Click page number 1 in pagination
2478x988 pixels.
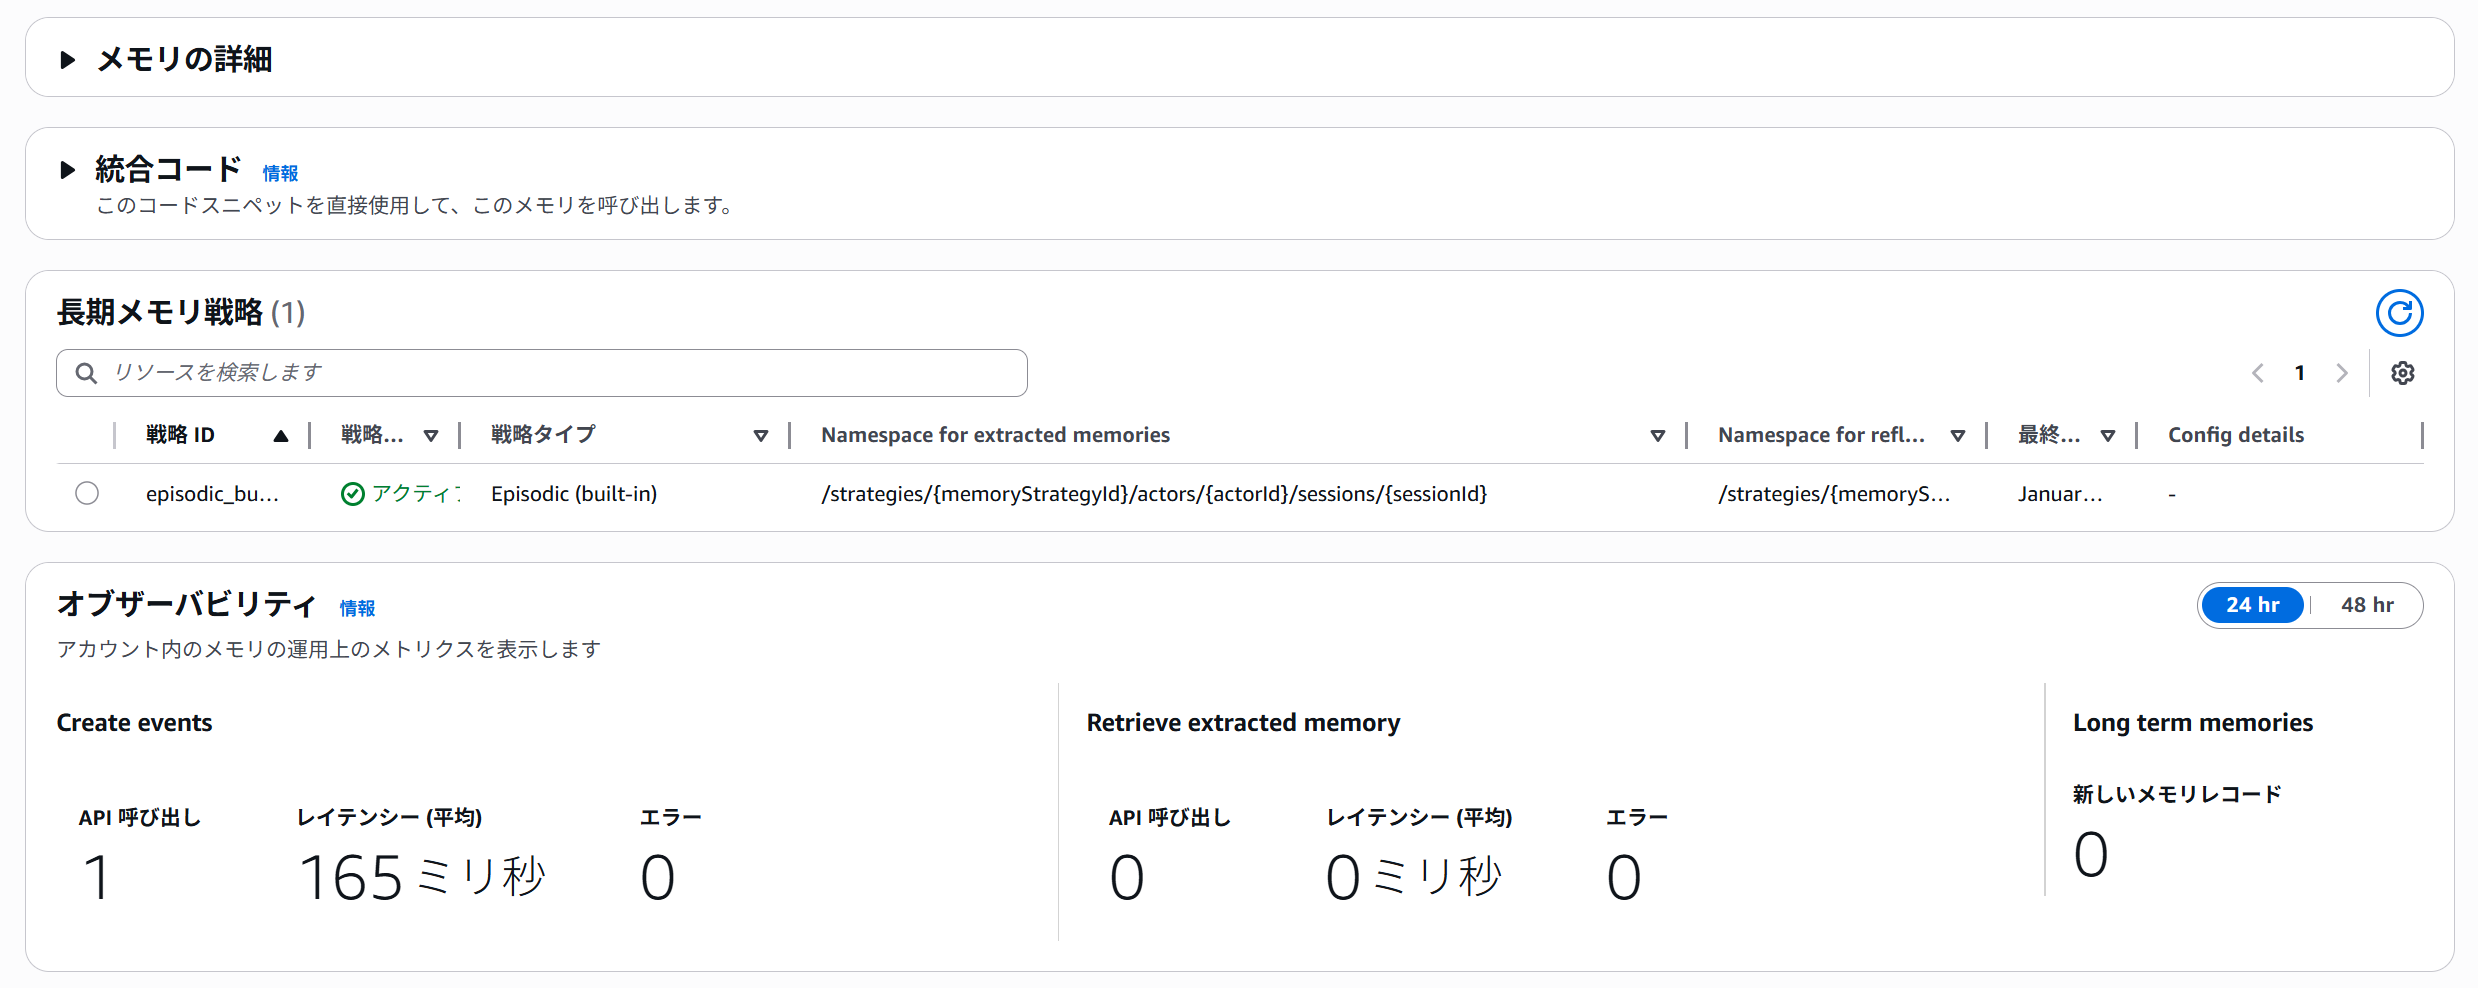2299,373
